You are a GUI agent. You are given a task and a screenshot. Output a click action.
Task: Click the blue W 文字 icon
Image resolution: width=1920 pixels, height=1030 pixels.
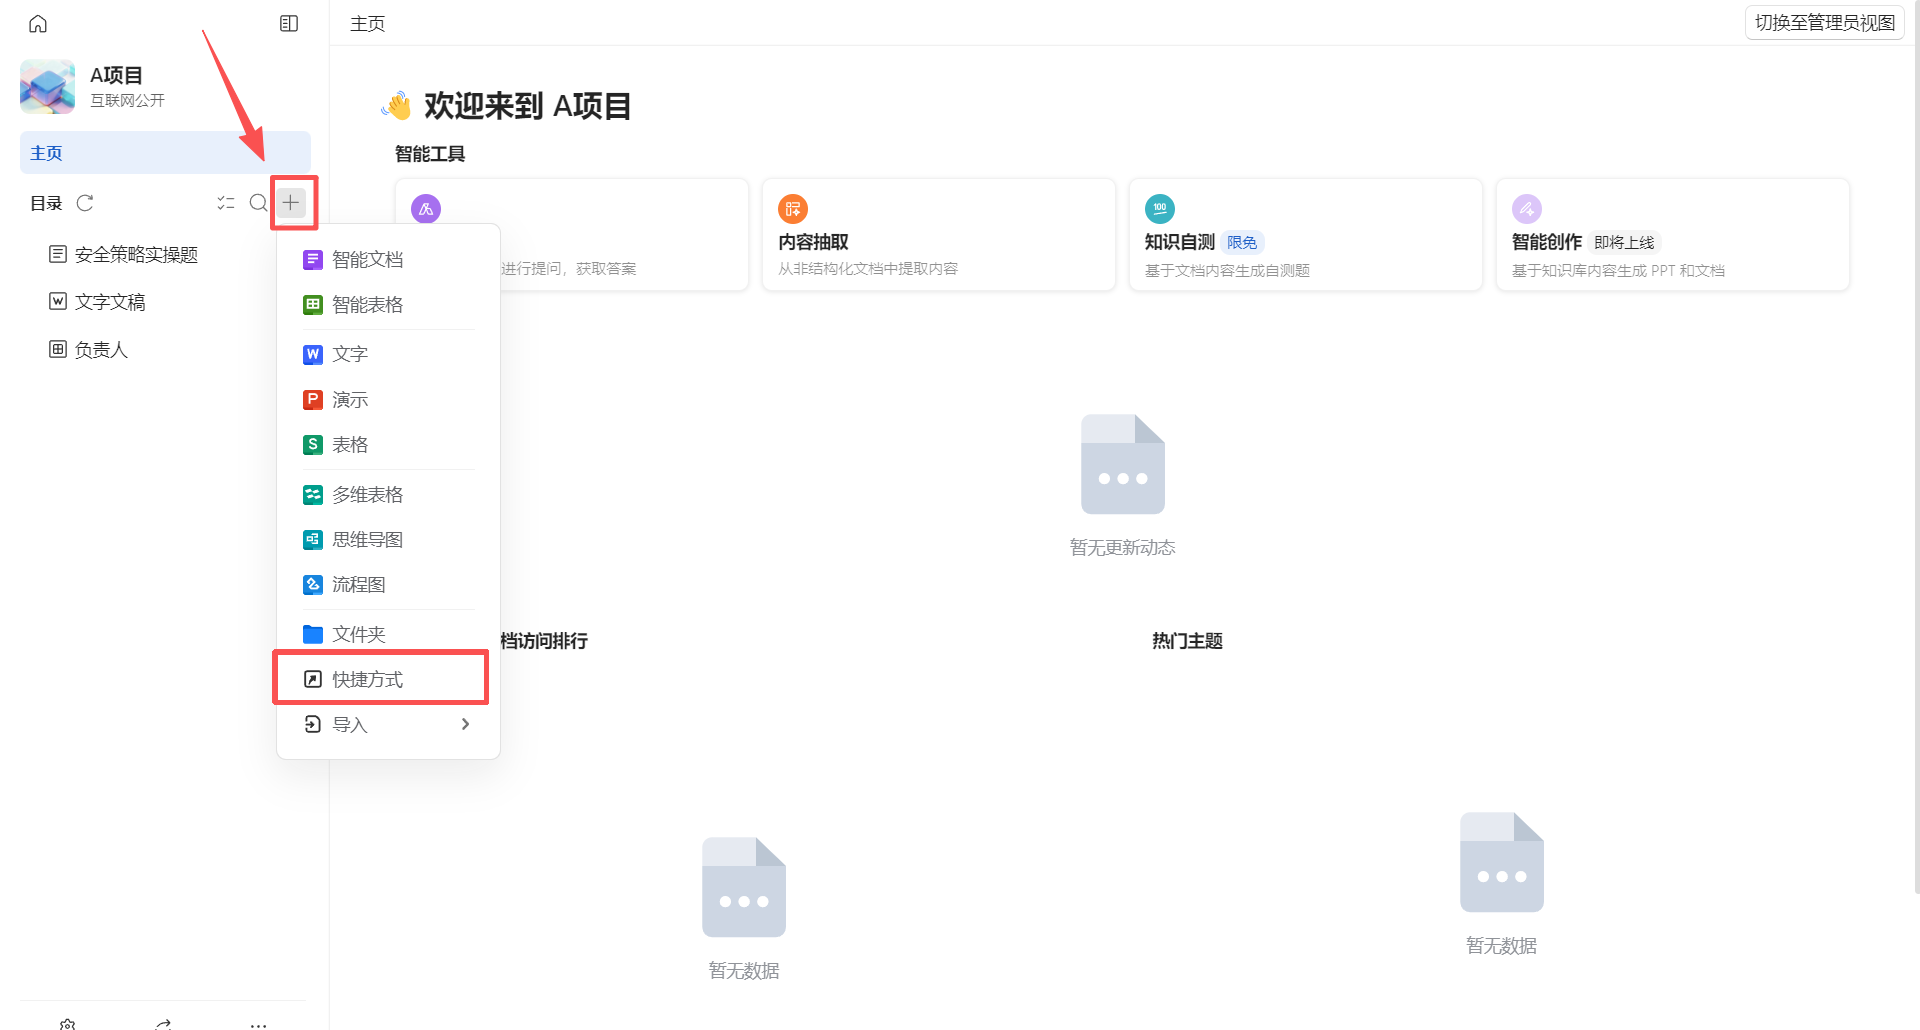(x=313, y=354)
